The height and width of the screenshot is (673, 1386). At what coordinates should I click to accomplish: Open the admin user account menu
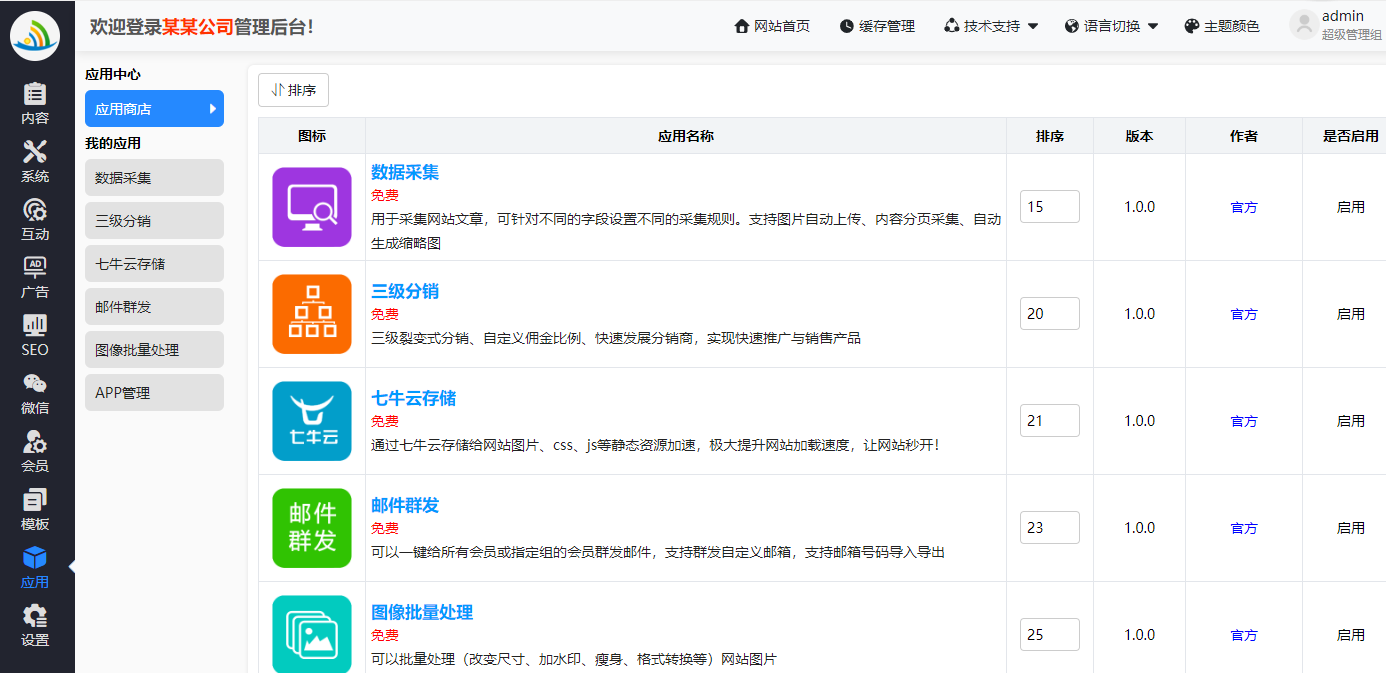1335,25
